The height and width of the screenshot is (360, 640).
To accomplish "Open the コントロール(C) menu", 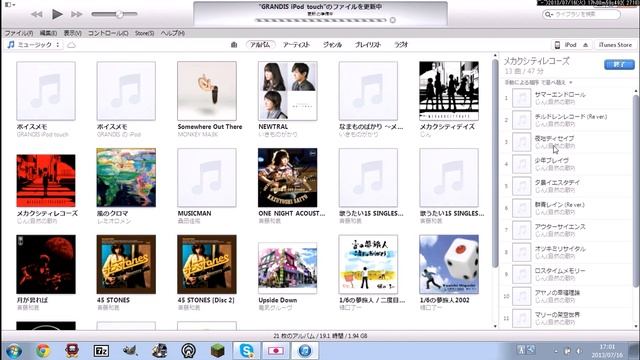I will 108,33.
